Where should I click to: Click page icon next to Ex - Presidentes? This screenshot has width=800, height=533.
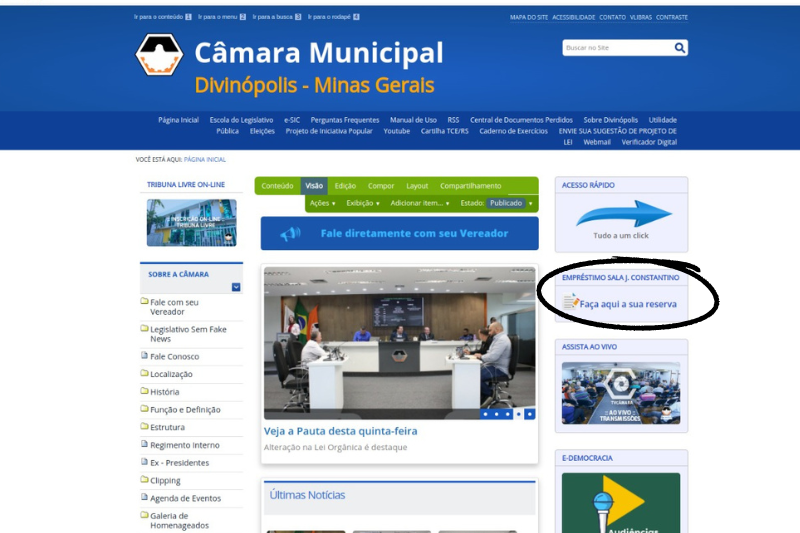pyautogui.click(x=144, y=462)
